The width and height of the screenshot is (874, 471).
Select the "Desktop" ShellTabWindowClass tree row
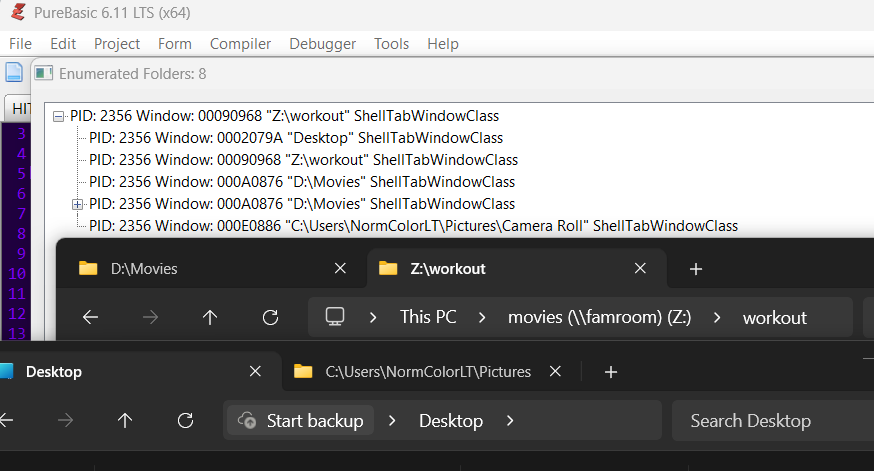(x=296, y=138)
